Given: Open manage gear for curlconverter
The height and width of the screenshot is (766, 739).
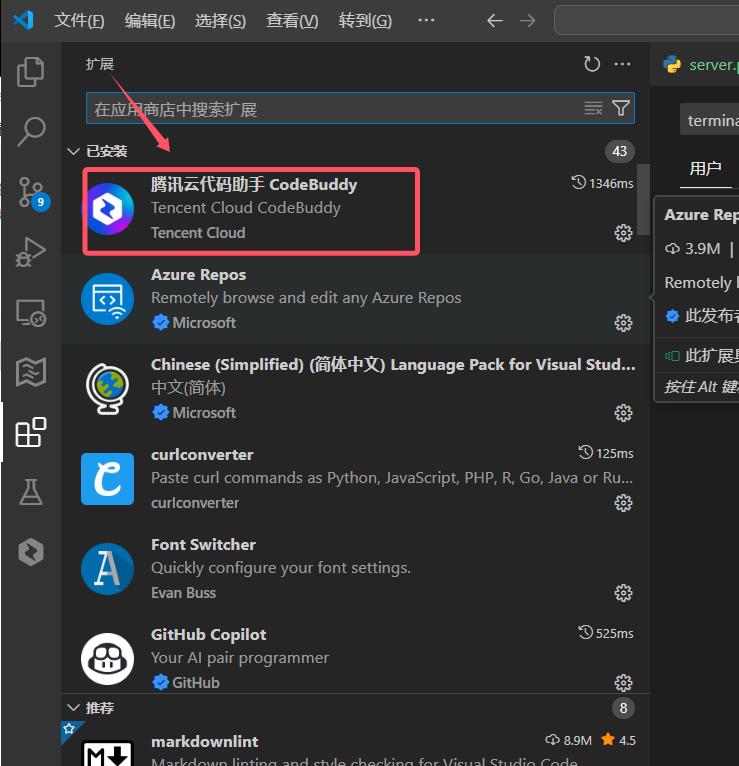Looking at the screenshot, I should pos(623,503).
